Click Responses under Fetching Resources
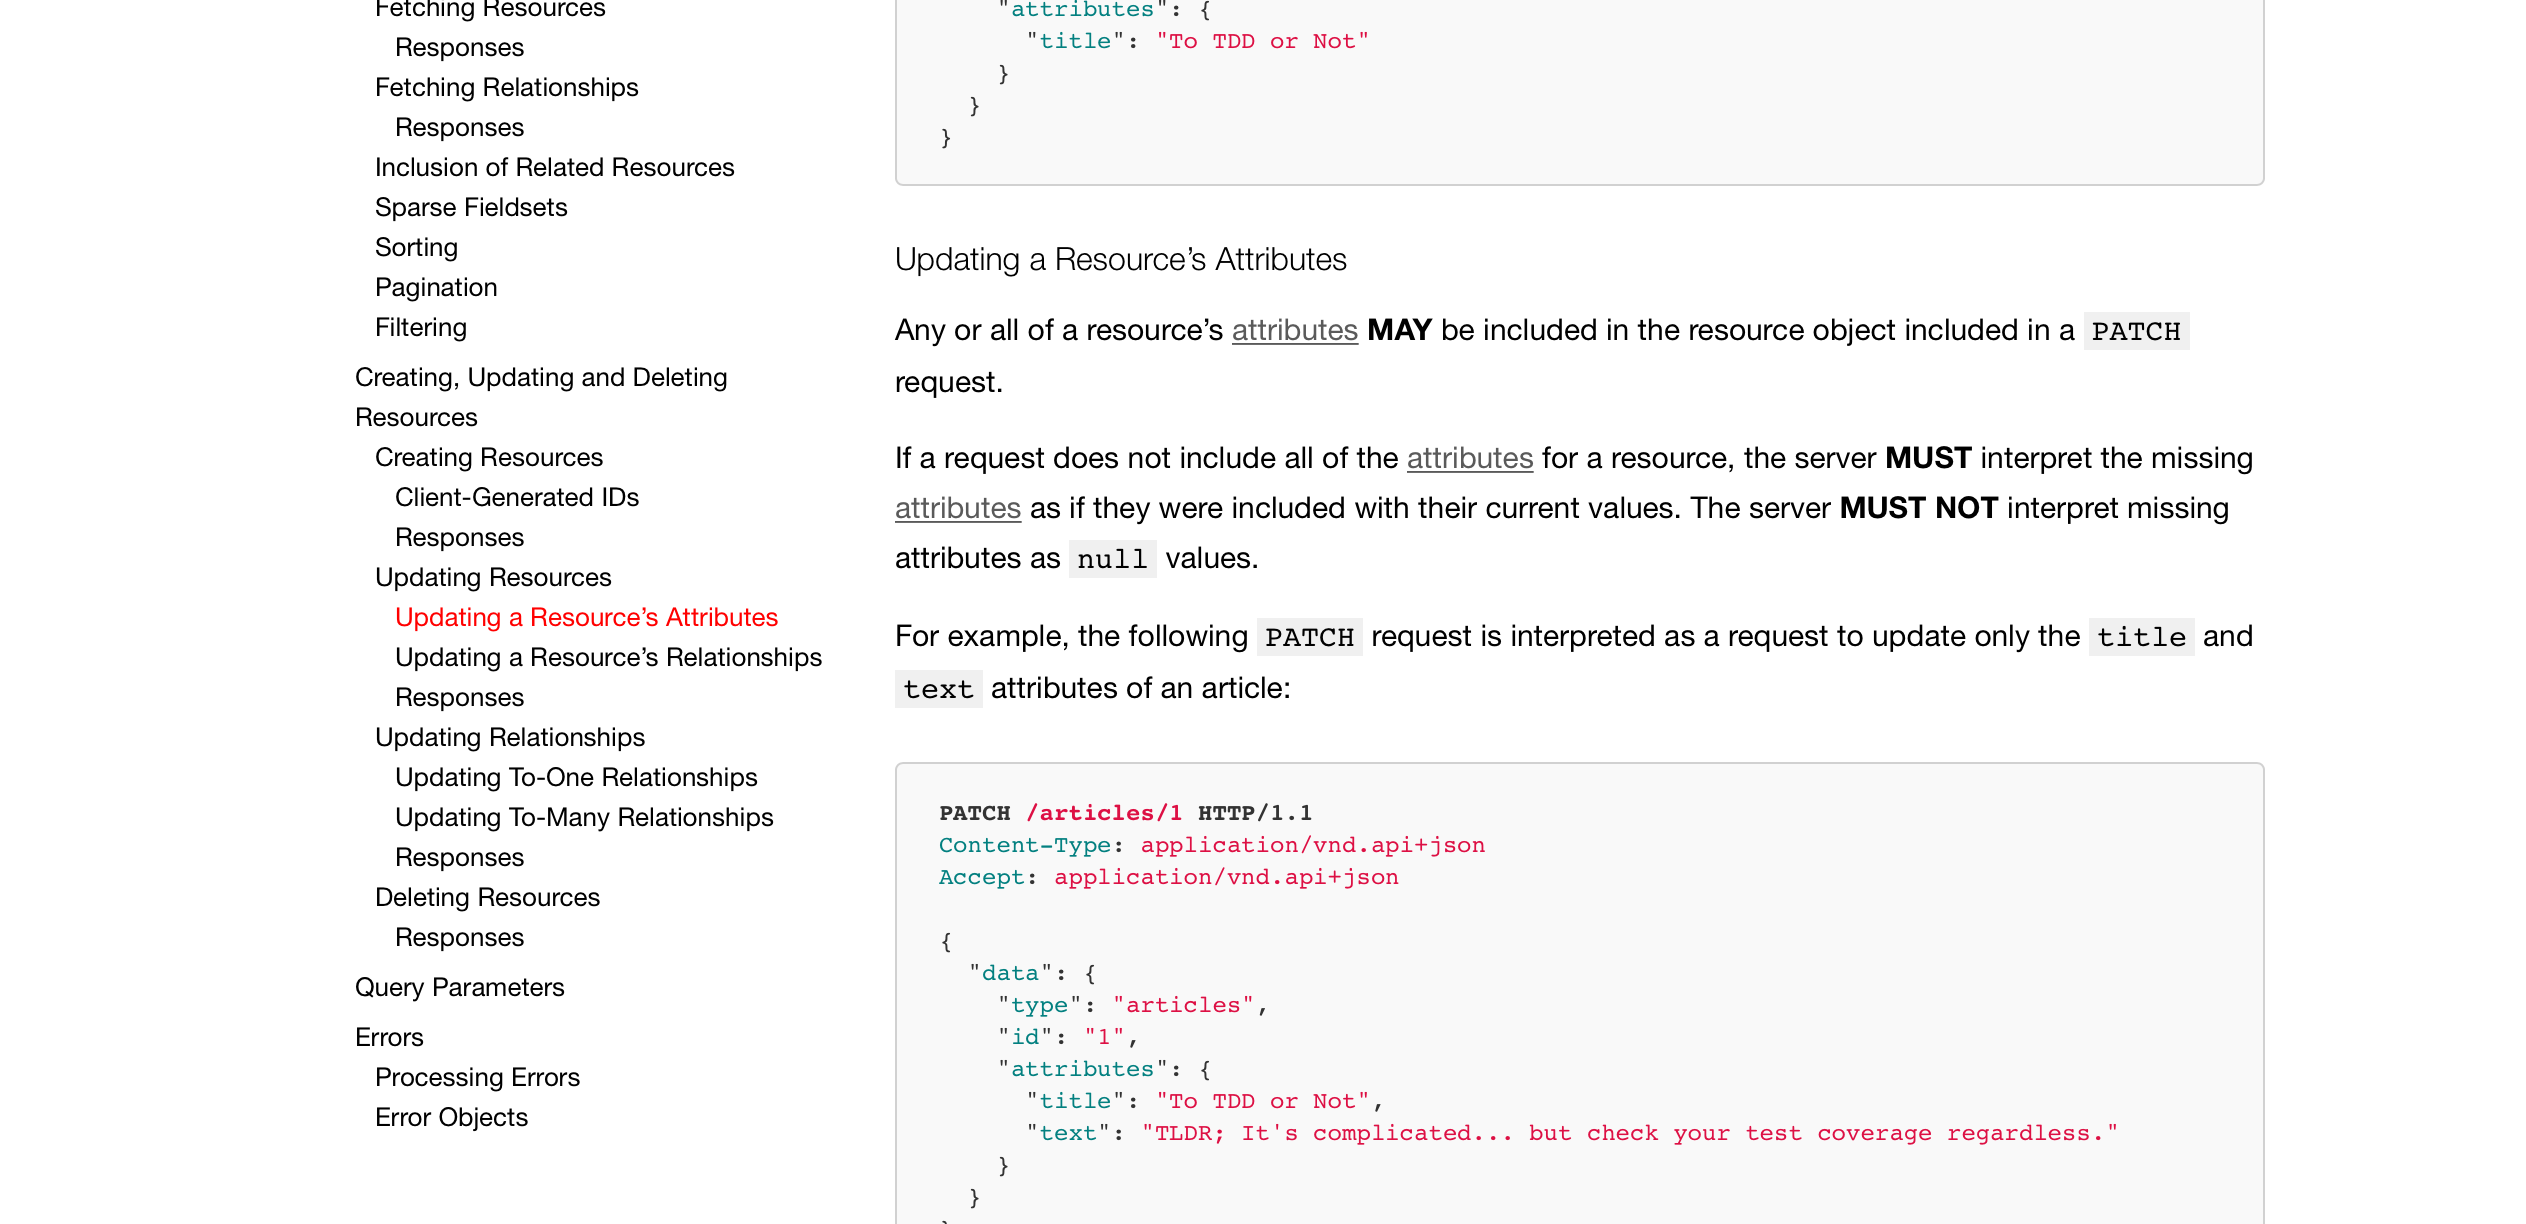2526x1224 pixels. pyautogui.click(x=459, y=47)
